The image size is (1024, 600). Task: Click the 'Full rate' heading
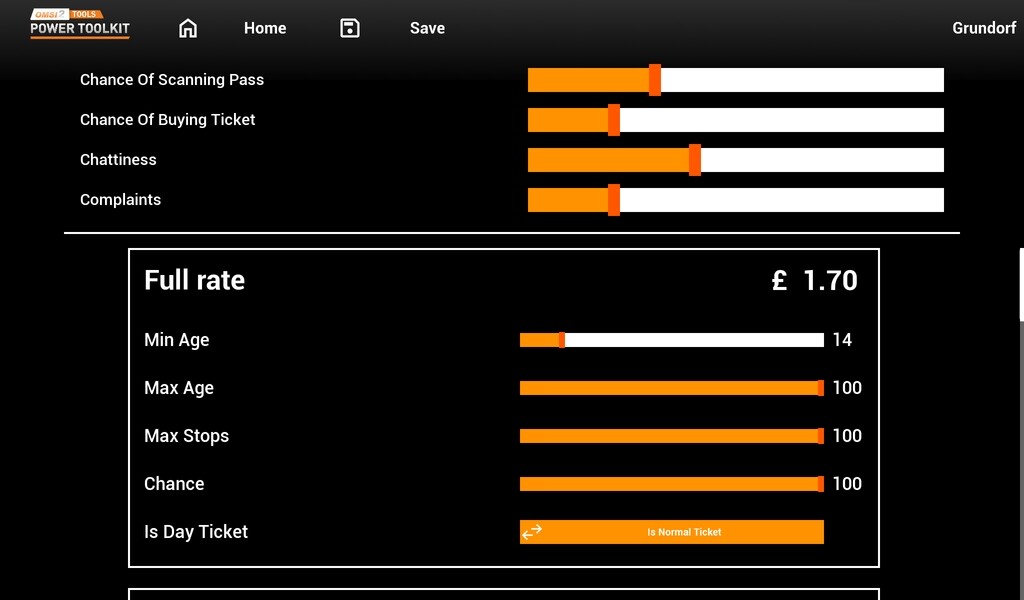point(194,280)
